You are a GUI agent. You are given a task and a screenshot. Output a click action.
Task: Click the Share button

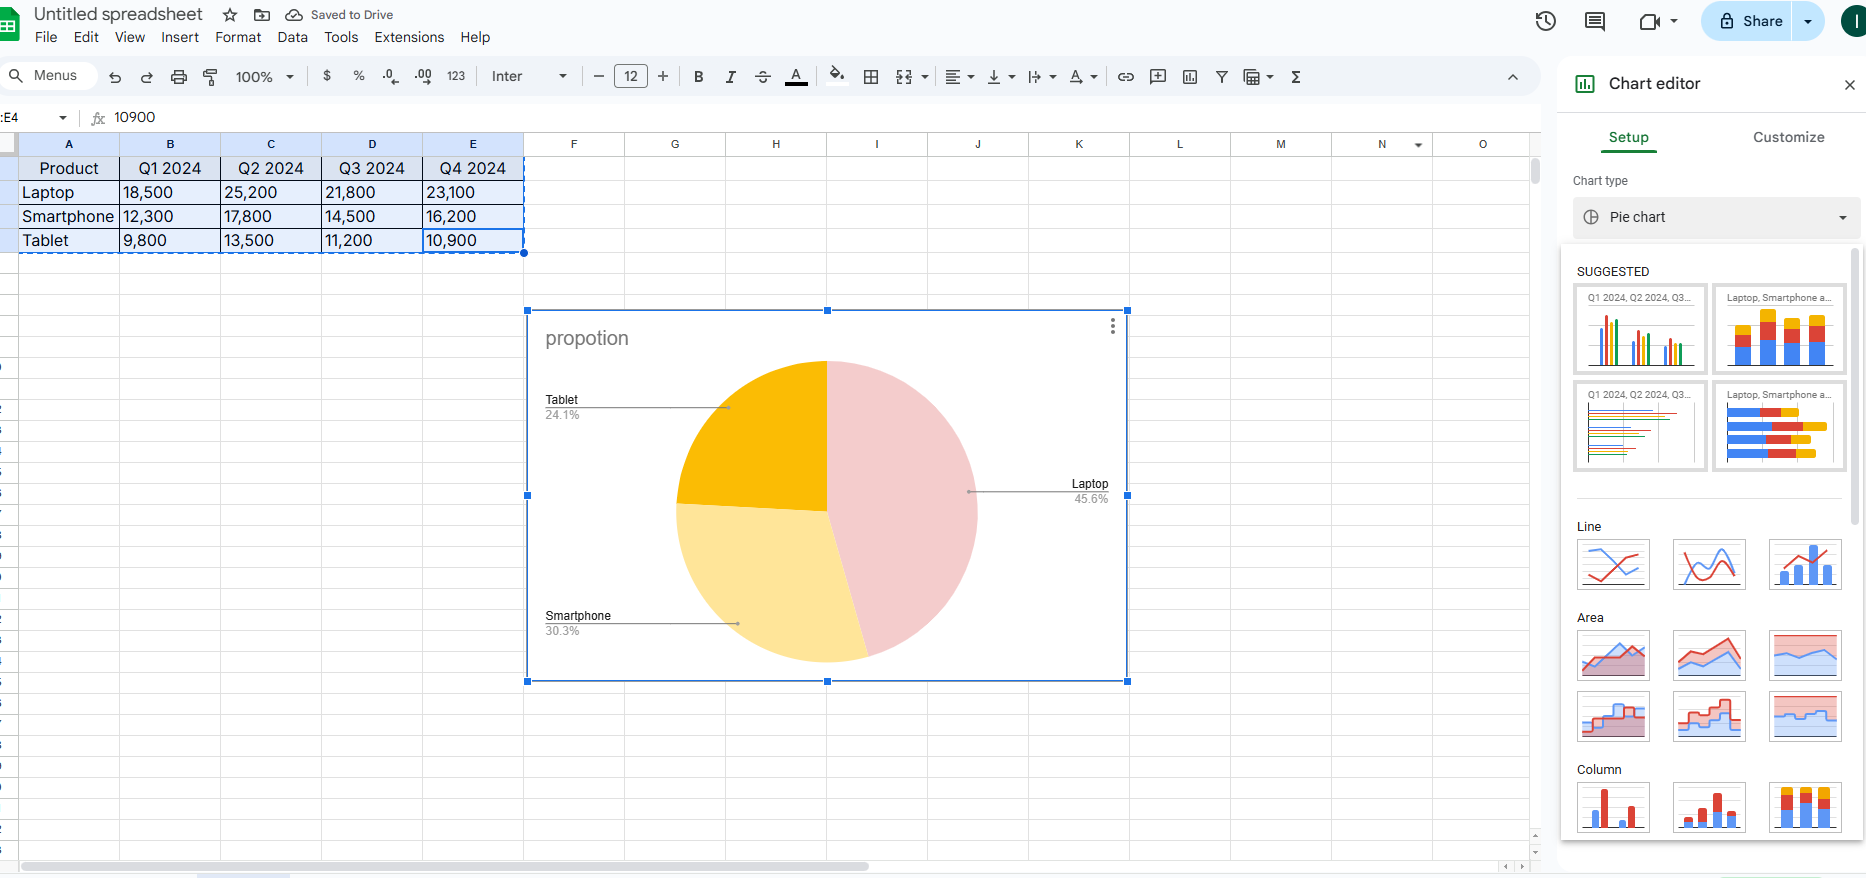(1751, 21)
